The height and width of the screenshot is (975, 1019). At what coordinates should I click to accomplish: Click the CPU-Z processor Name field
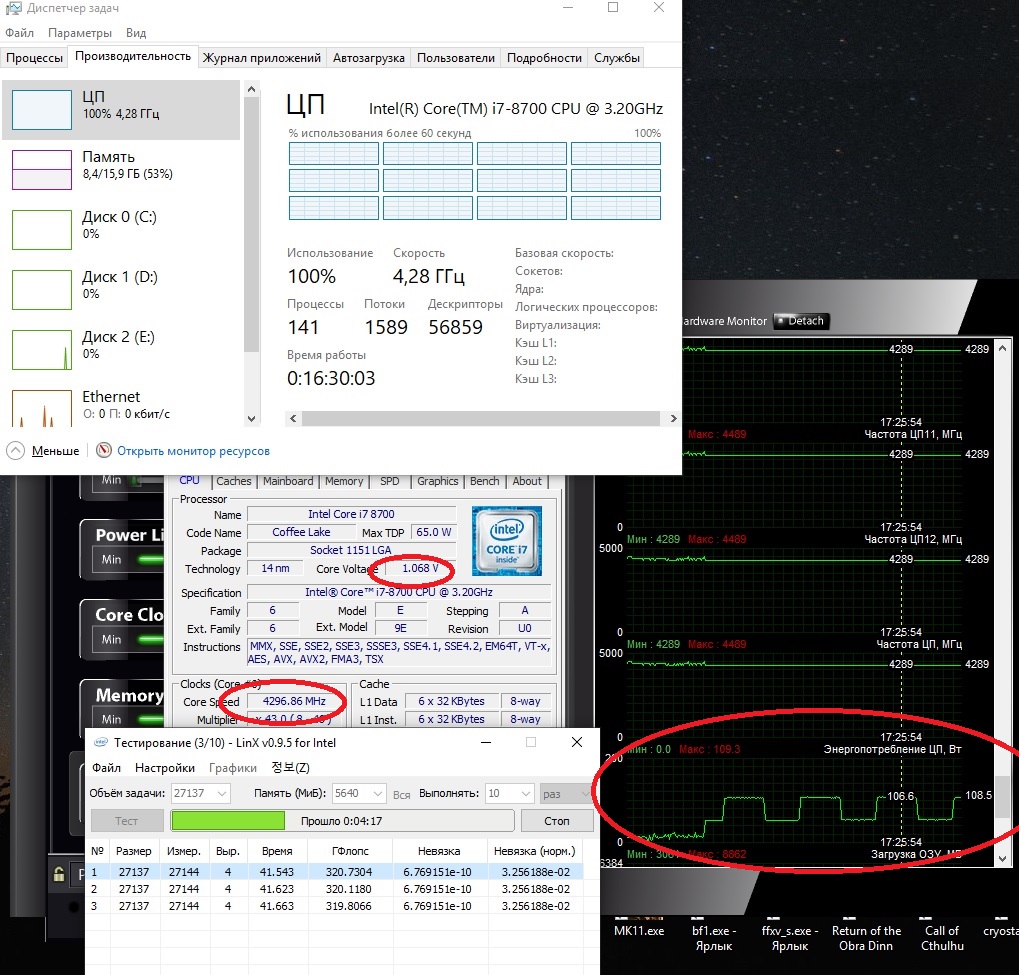tap(351, 514)
